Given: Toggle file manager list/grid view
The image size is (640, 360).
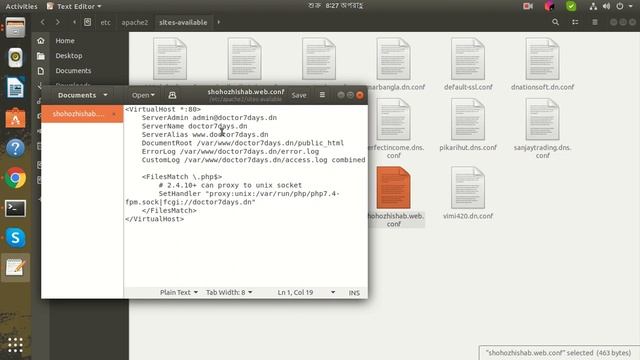Looking at the screenshot, I should [575, 22].
